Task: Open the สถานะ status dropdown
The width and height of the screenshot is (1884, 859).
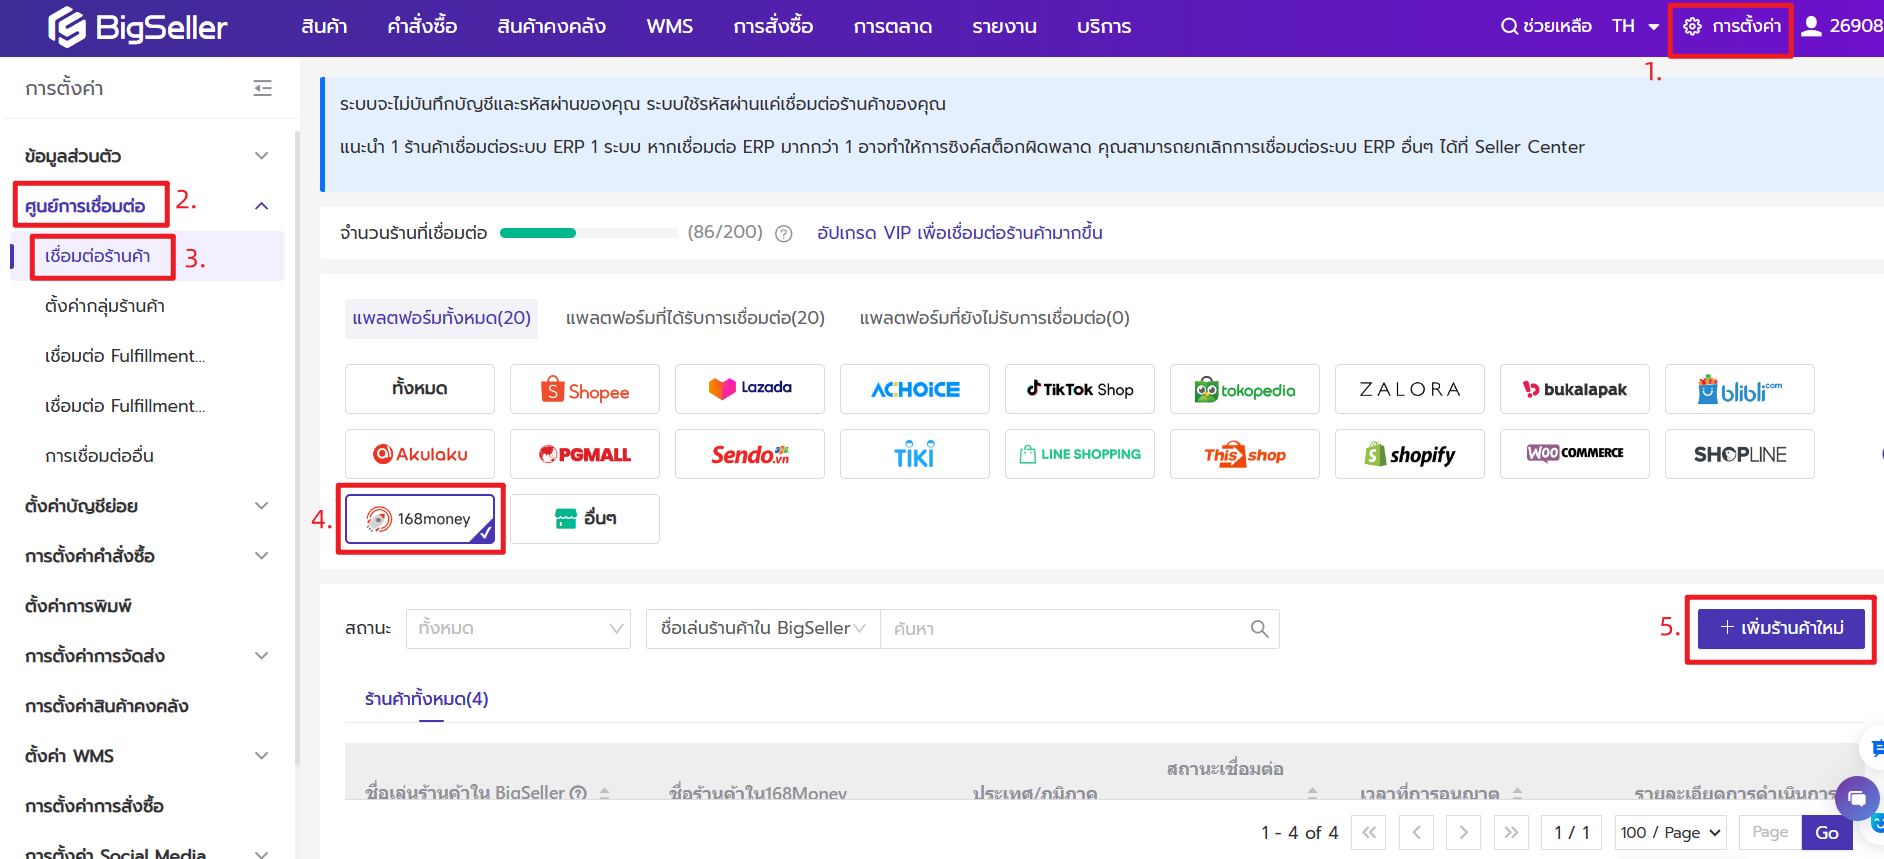Action: click(x=518, y=629)
